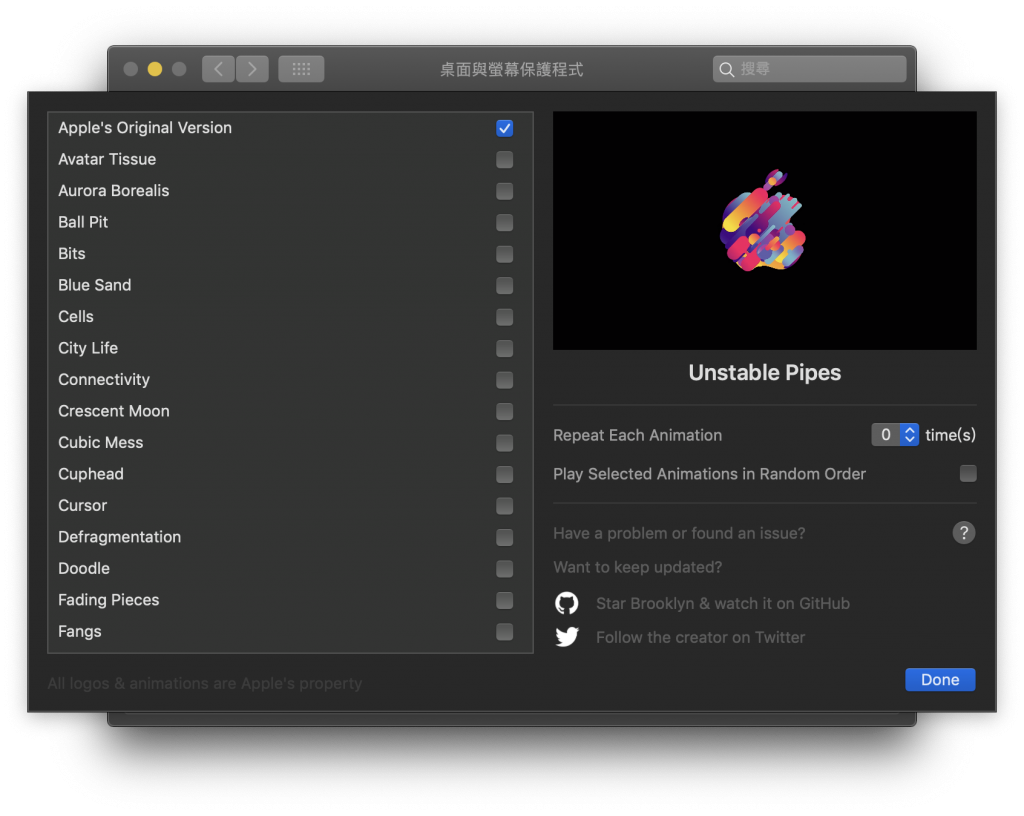Enable the Avatar Tissue animation checkbox
This screenshot has width=1024, height=816.
click(x=504, y=159)
